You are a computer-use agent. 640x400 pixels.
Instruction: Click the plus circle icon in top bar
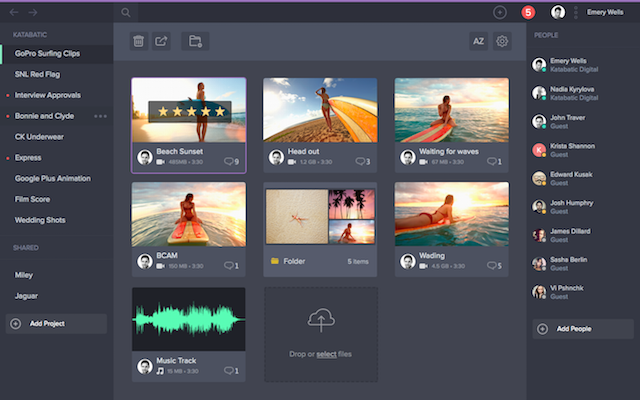pyautogui.click(x=500, y=12)
